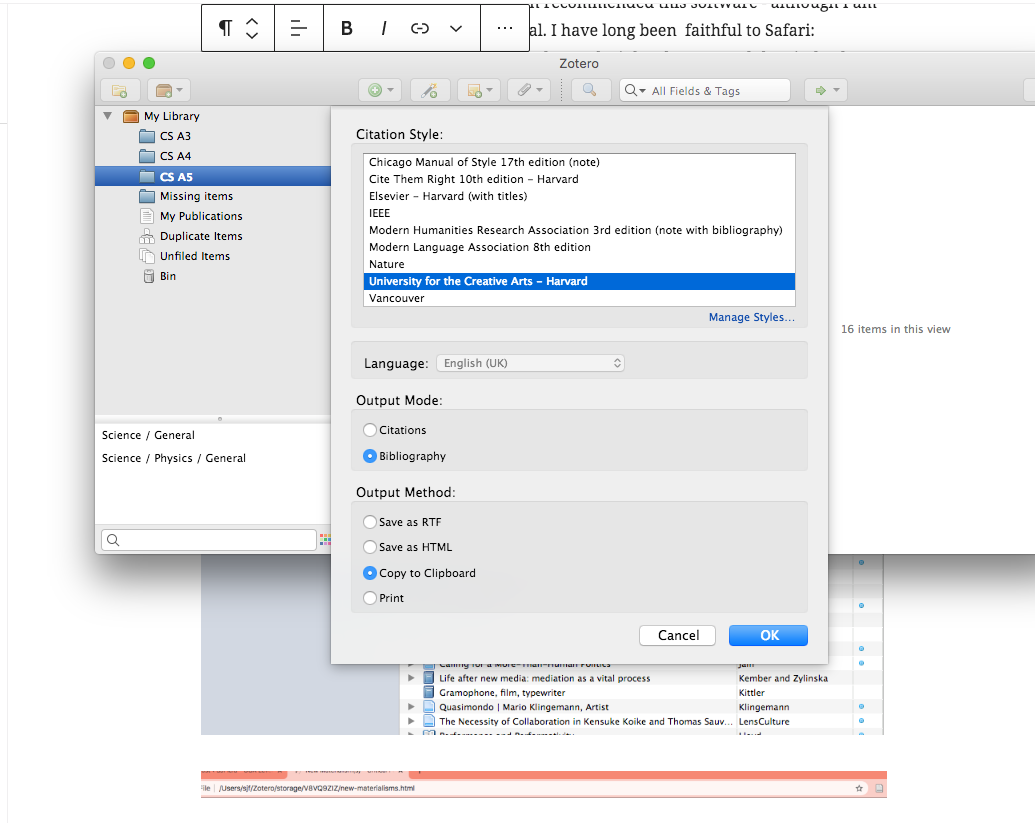The height and width of the screenshot is (823, 1035).
Task: Click the Italic formatting icon
Action: pos(384,28)
